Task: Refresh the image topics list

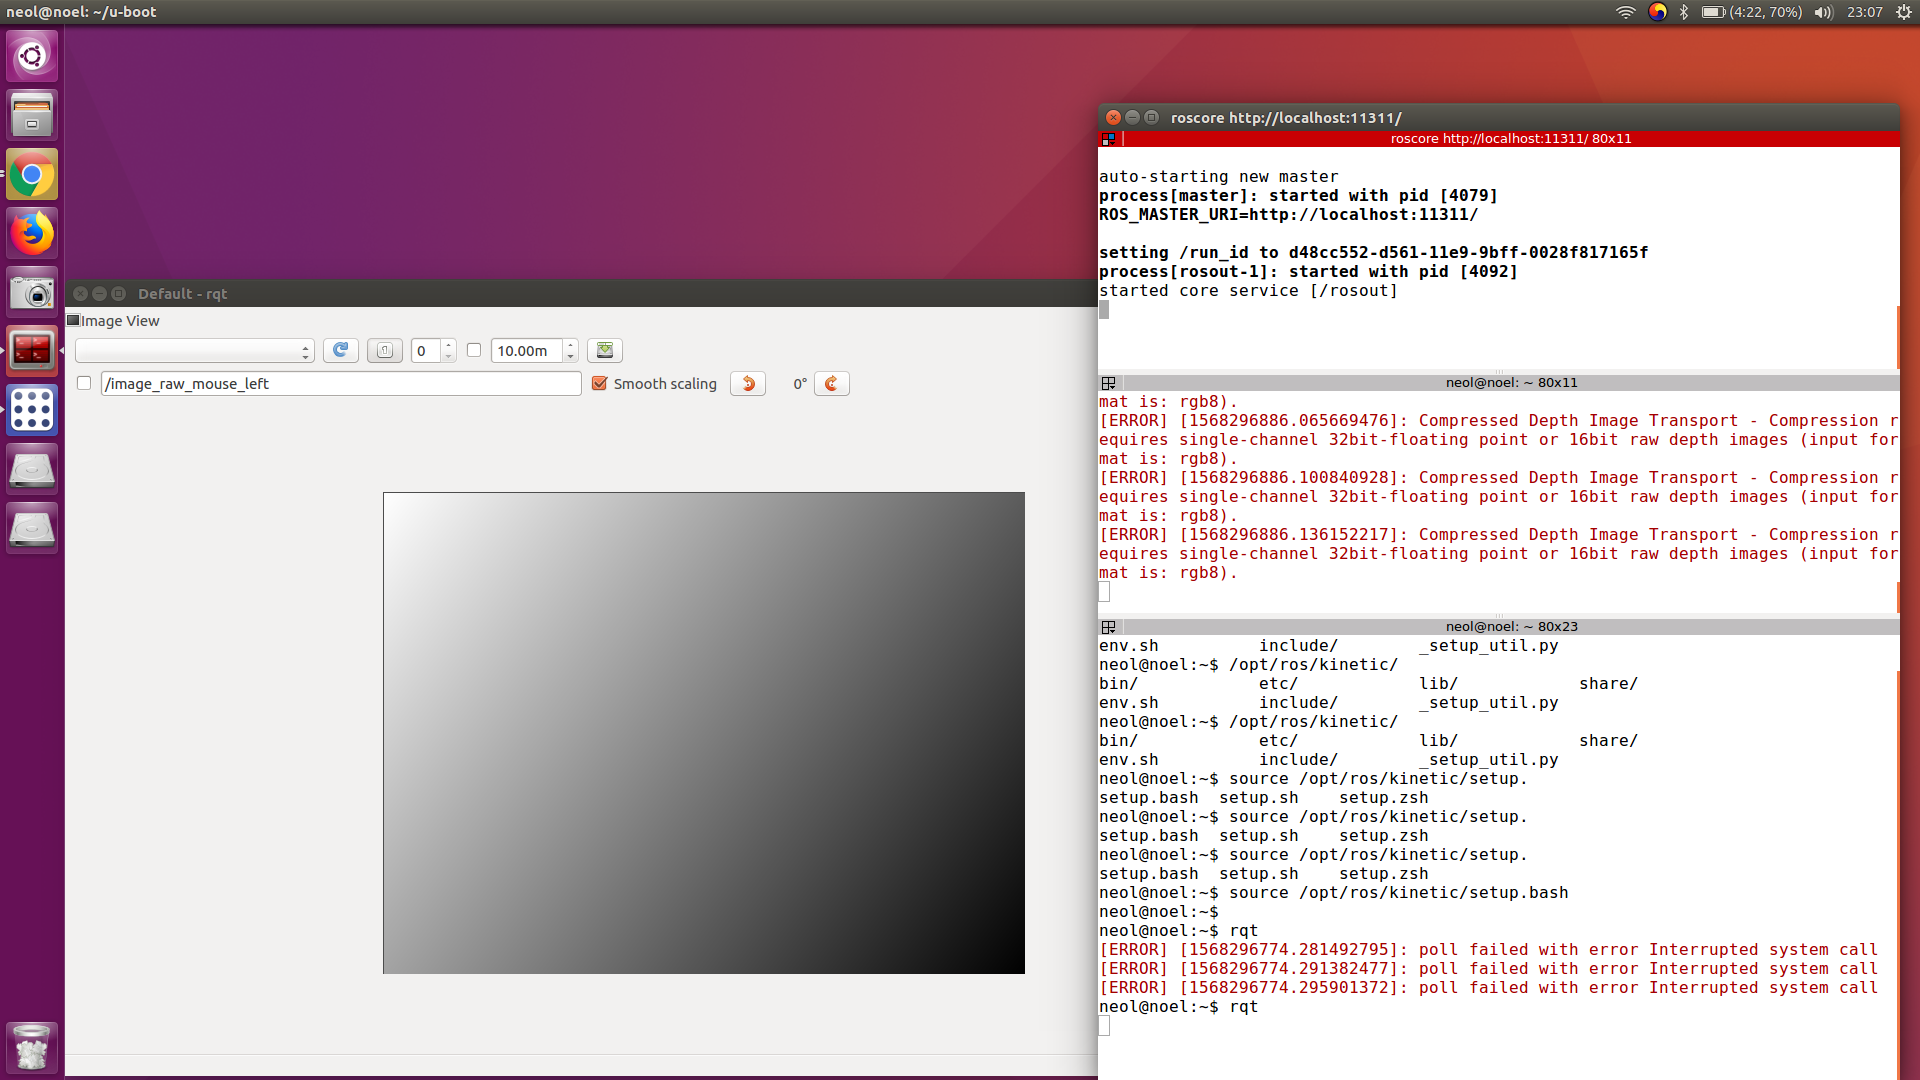Action: point(340,350)
